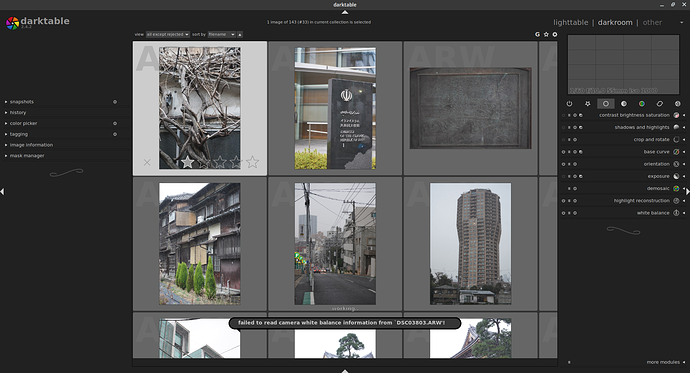Select the effects group icon
The height and width of the screenshot is (373, 690).
point(678,104)
